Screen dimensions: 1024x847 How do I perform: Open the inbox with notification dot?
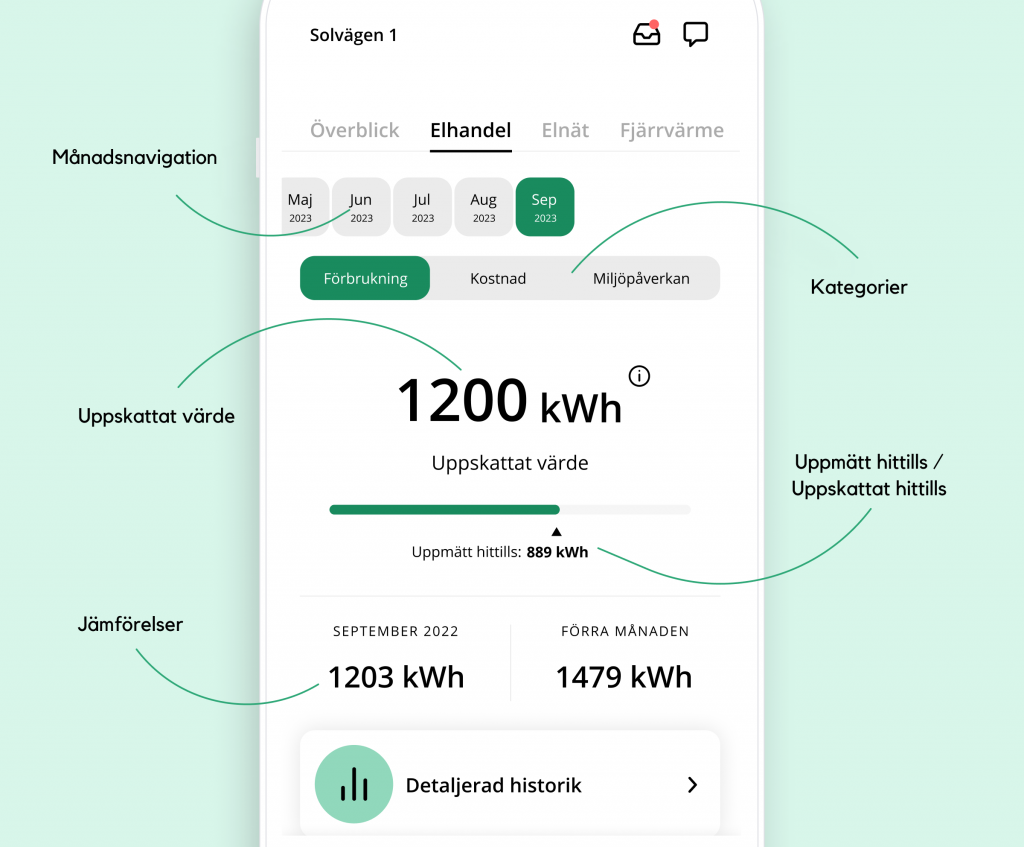click(647, 34)
